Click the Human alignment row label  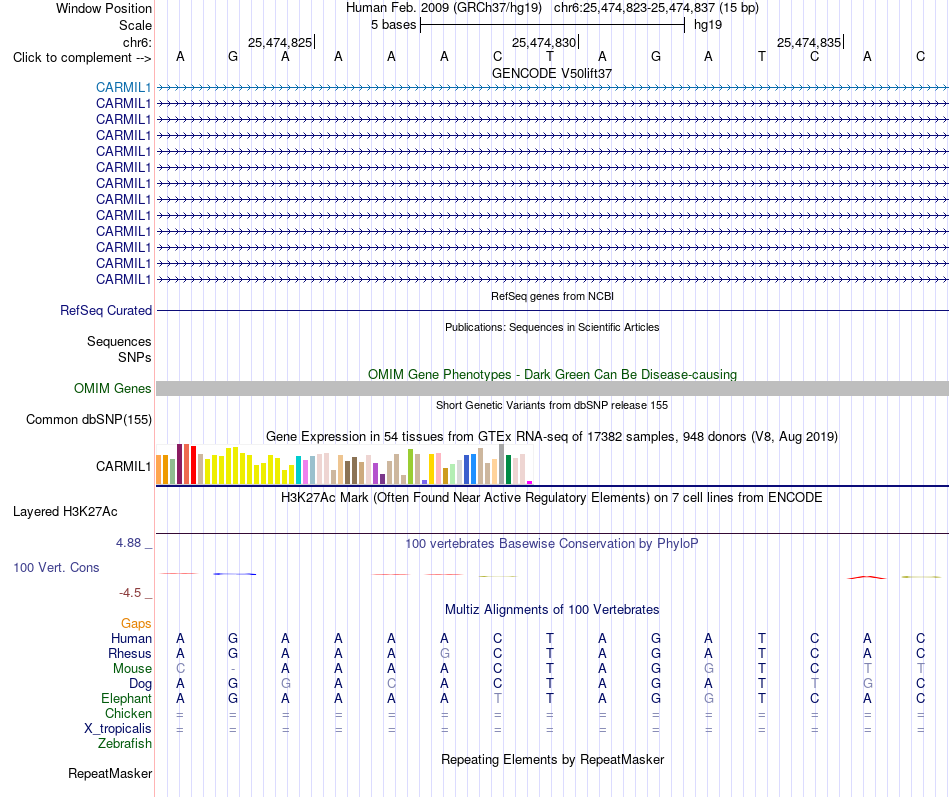pos(131,638)
